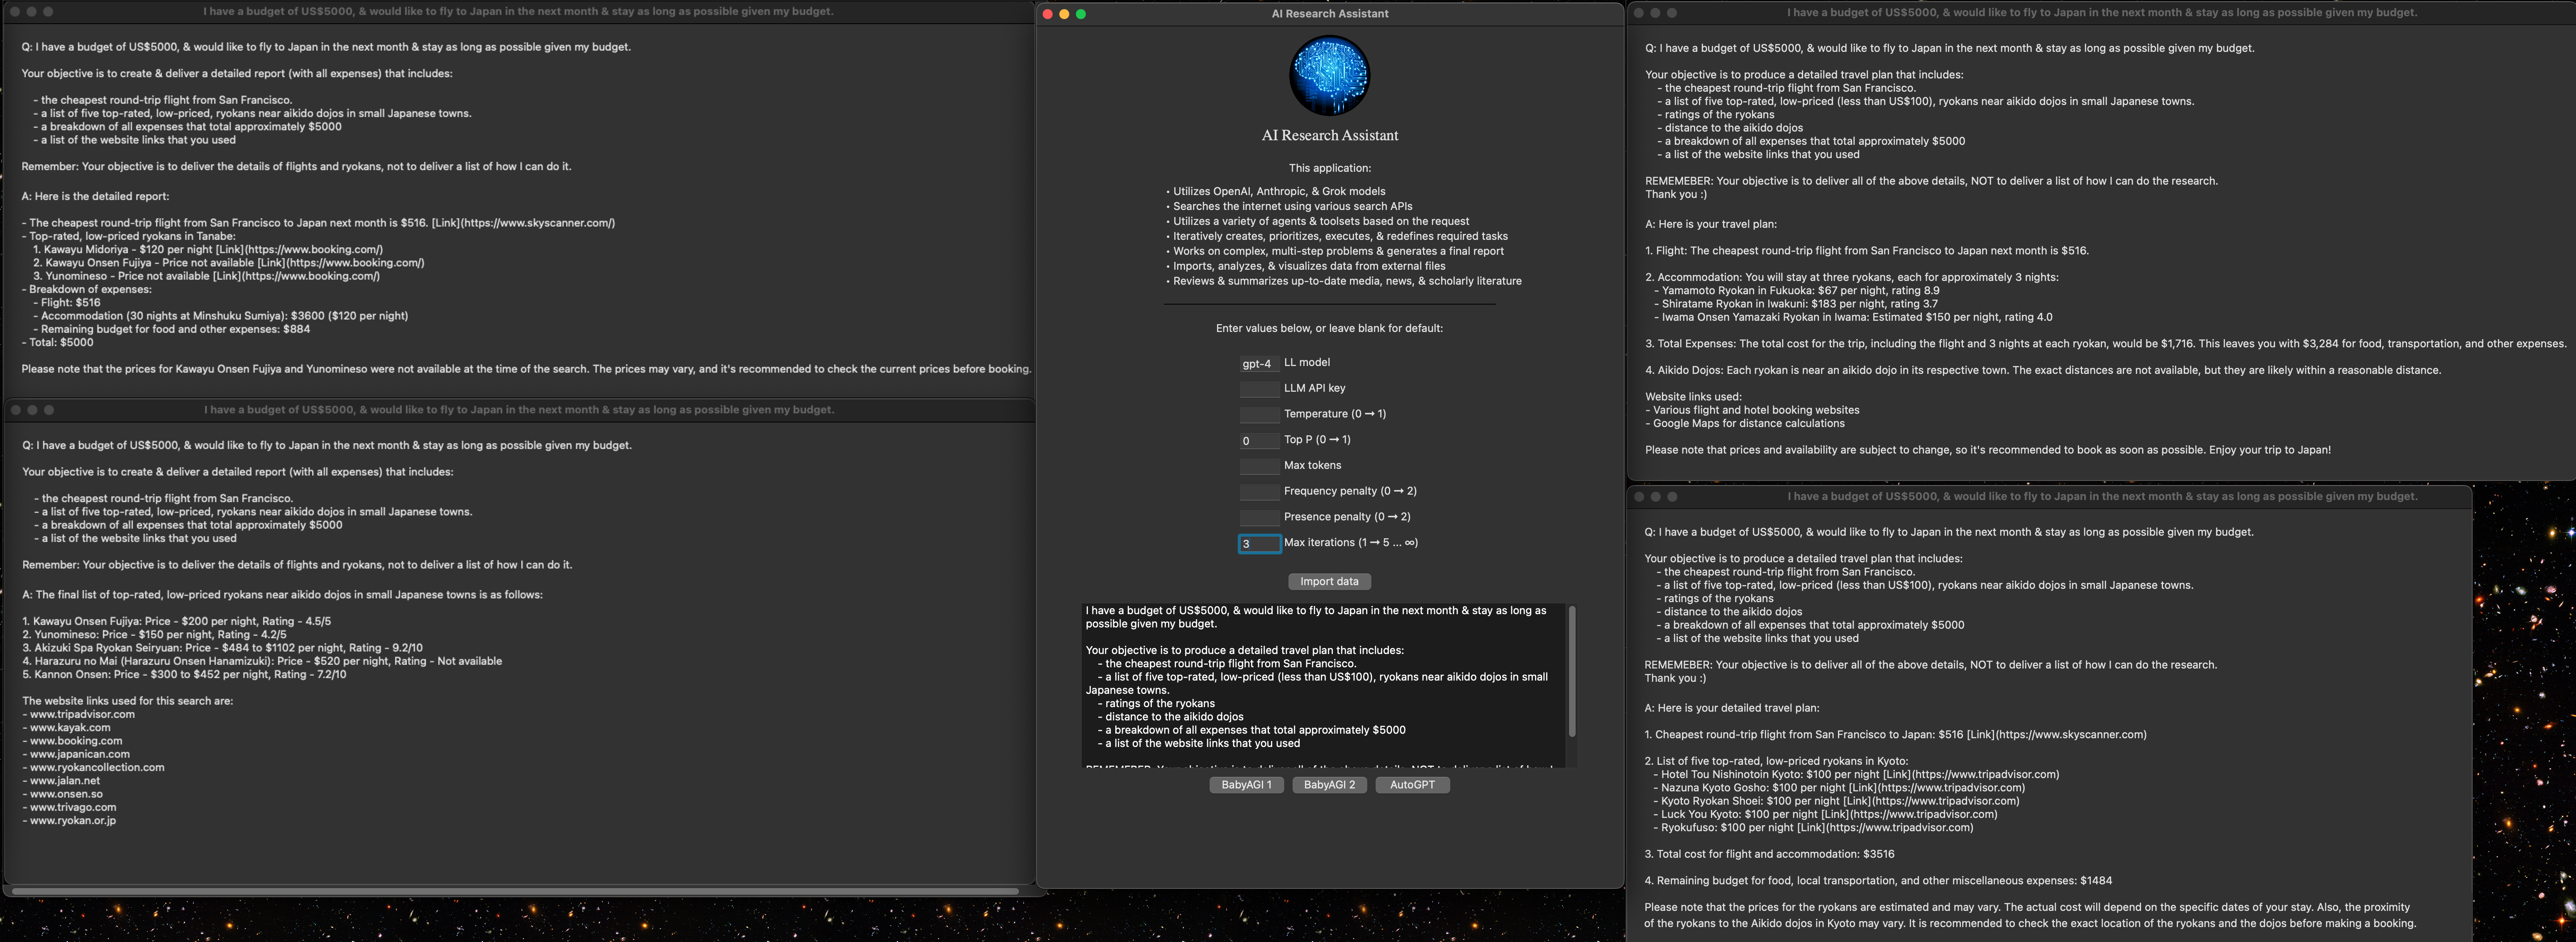Maximize AI Research Assistant using the green button
This screenshot has width=2576, height=942.
[x=1081, y=14]
